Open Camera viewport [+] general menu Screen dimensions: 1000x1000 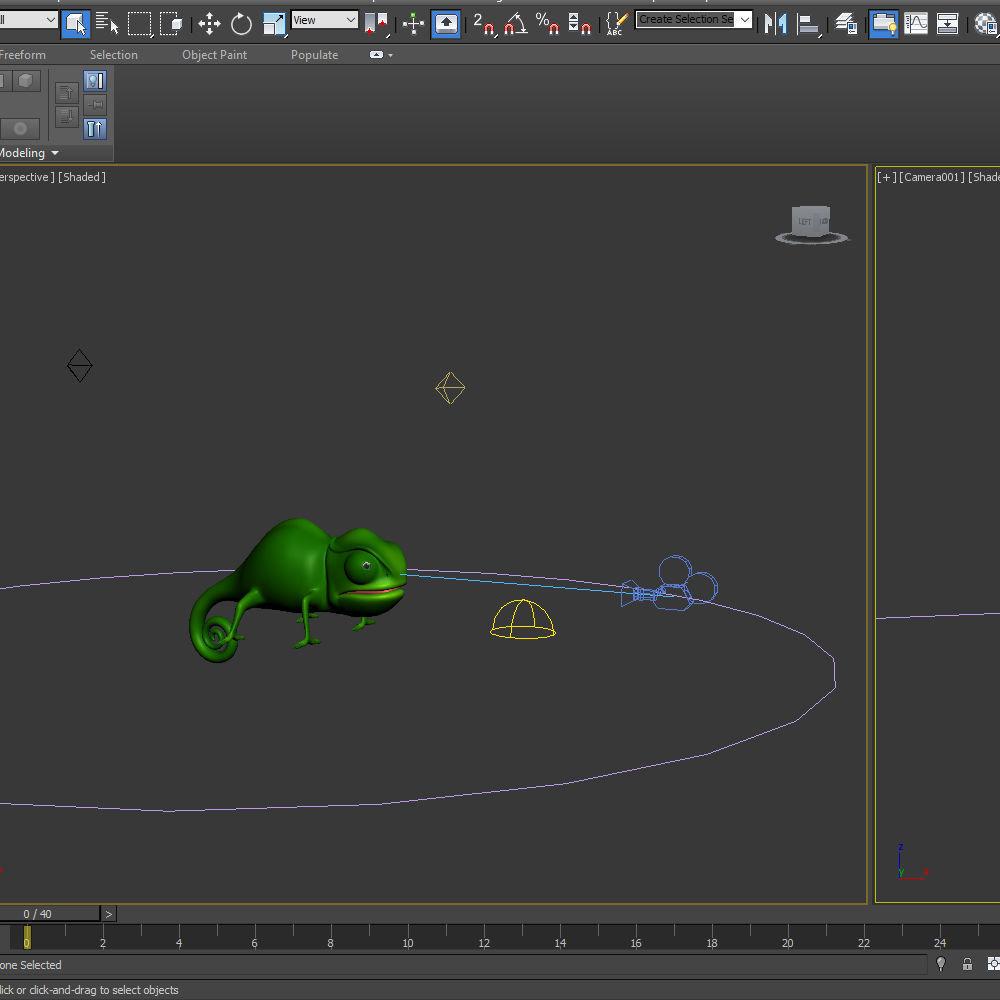[x=886, y=177]
